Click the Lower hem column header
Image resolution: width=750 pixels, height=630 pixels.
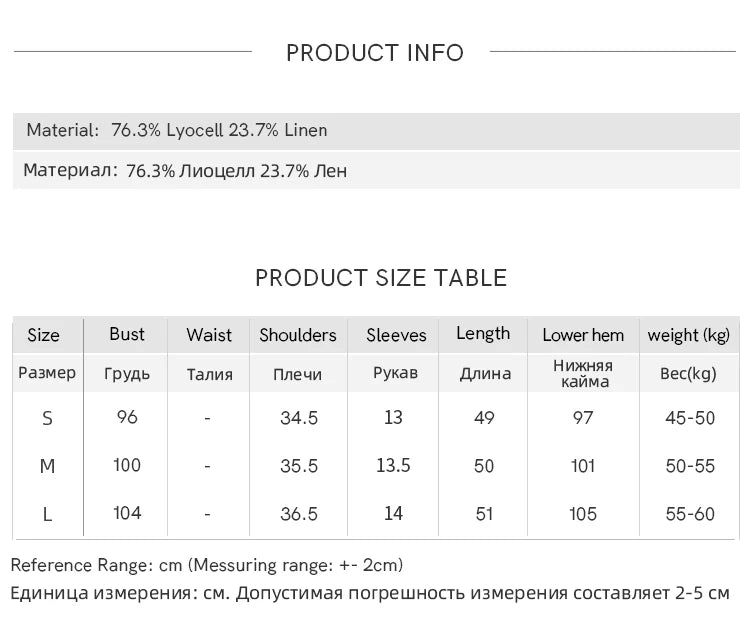583,335
